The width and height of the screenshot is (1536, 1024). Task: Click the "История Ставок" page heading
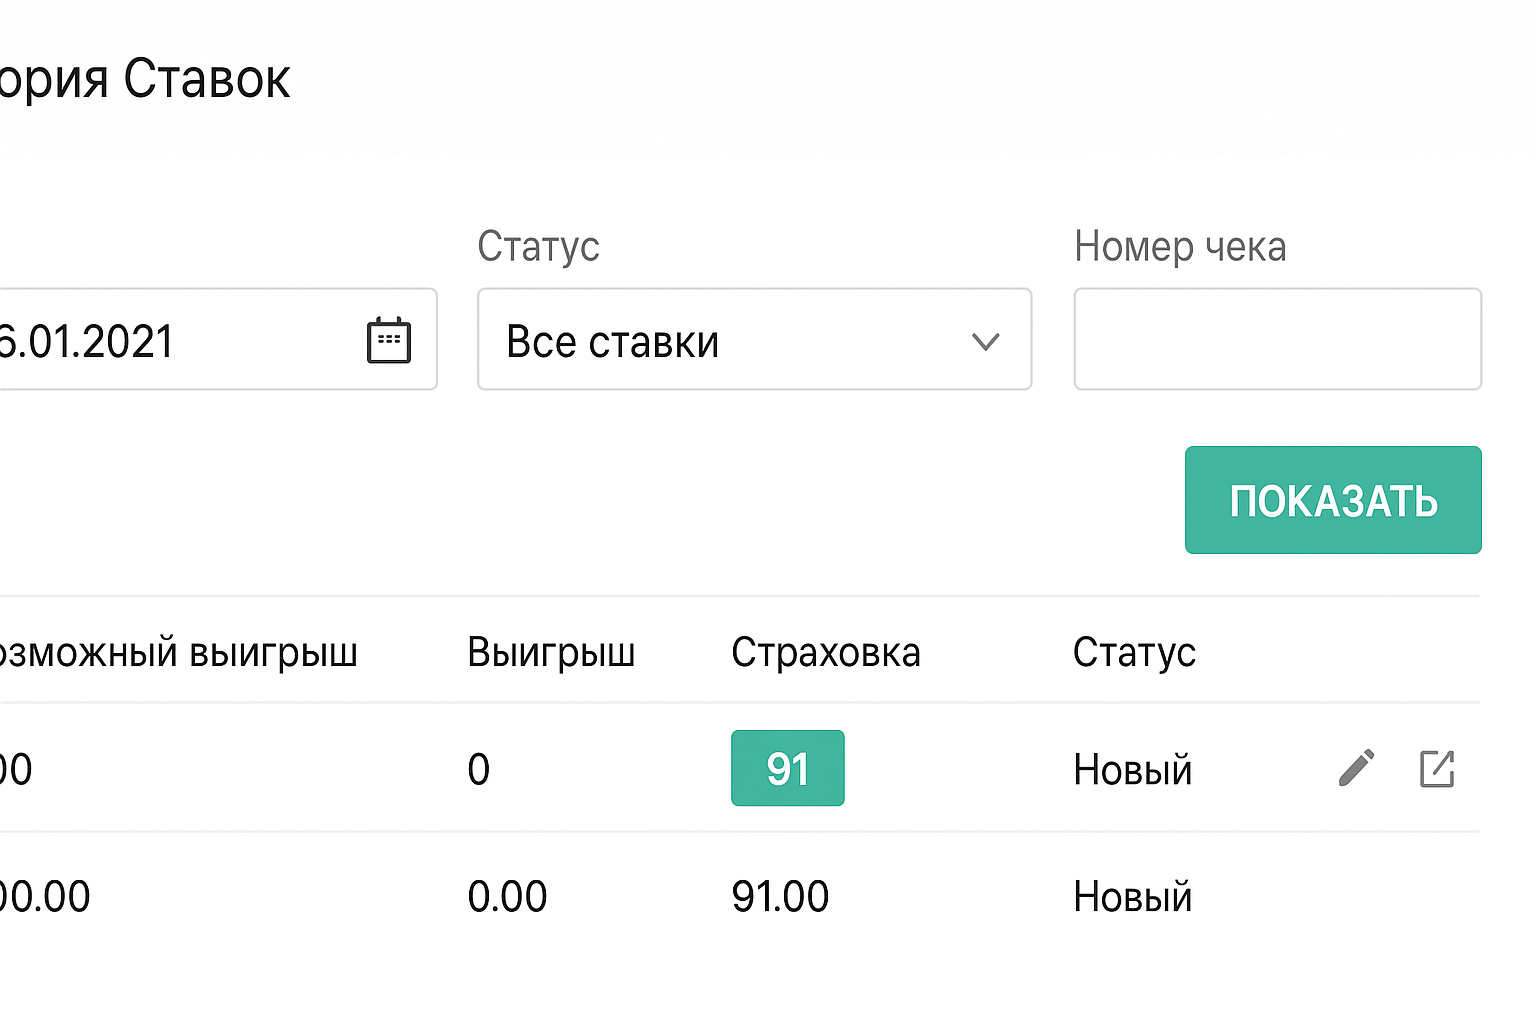tap(145, 79)
